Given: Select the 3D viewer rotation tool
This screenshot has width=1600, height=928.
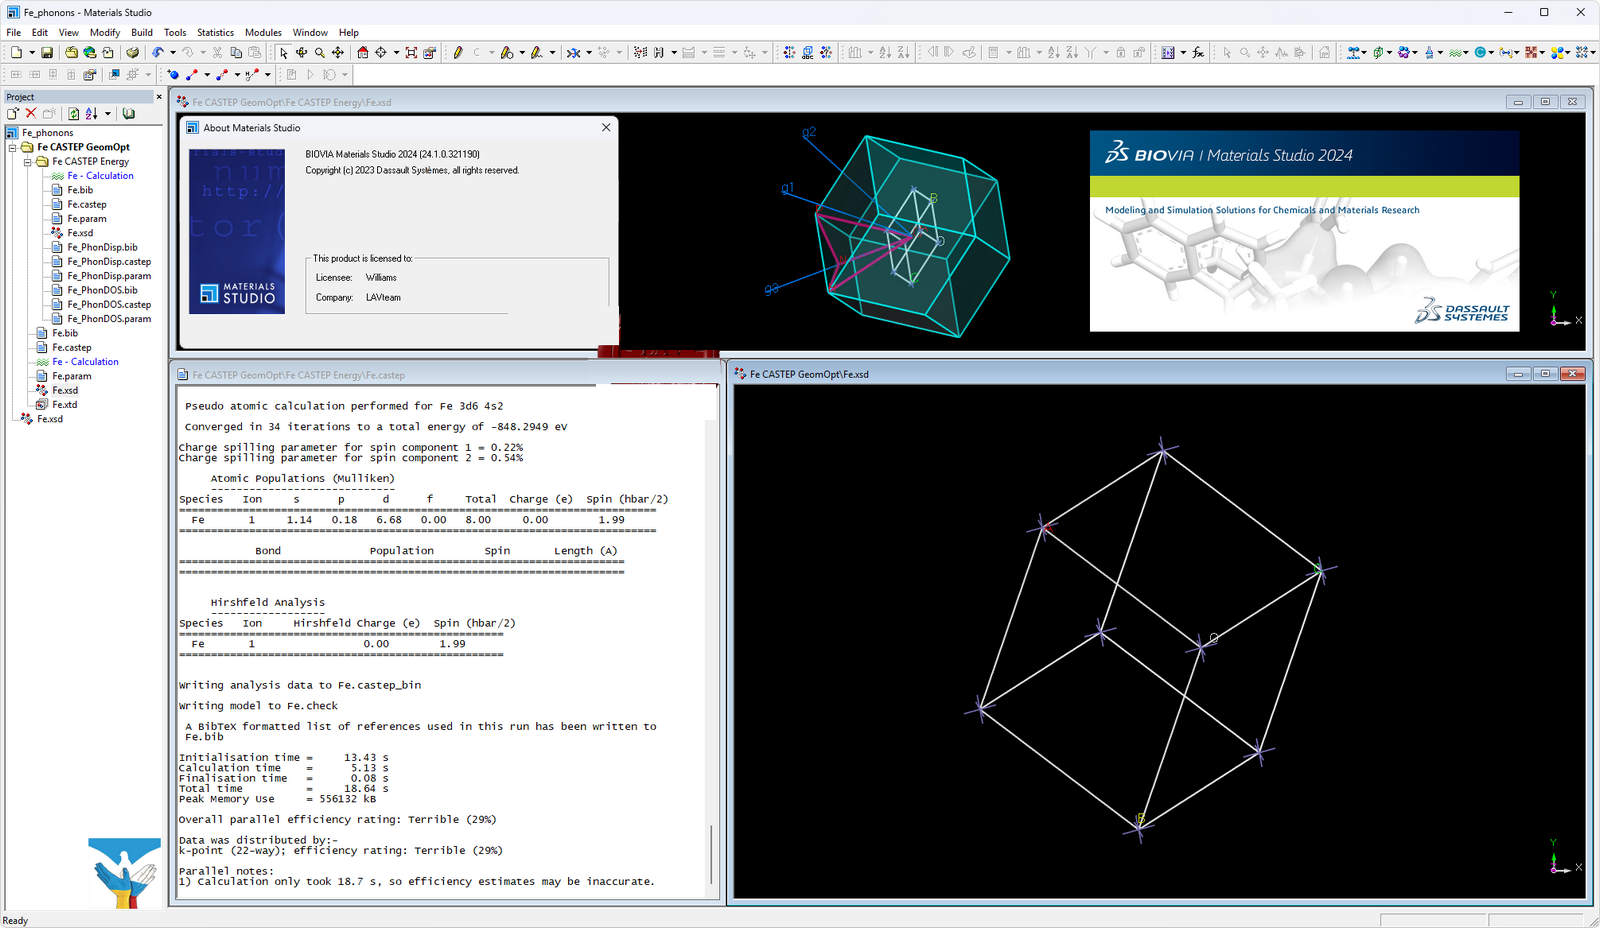Looking at the screenshot, I should pos(301,52).
